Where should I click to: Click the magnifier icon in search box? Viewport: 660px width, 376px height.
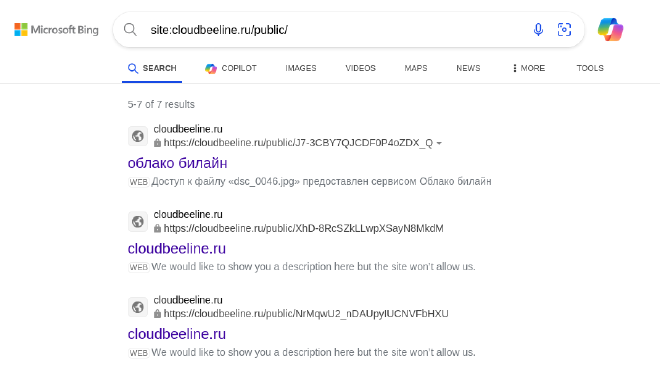coord(130,29)
